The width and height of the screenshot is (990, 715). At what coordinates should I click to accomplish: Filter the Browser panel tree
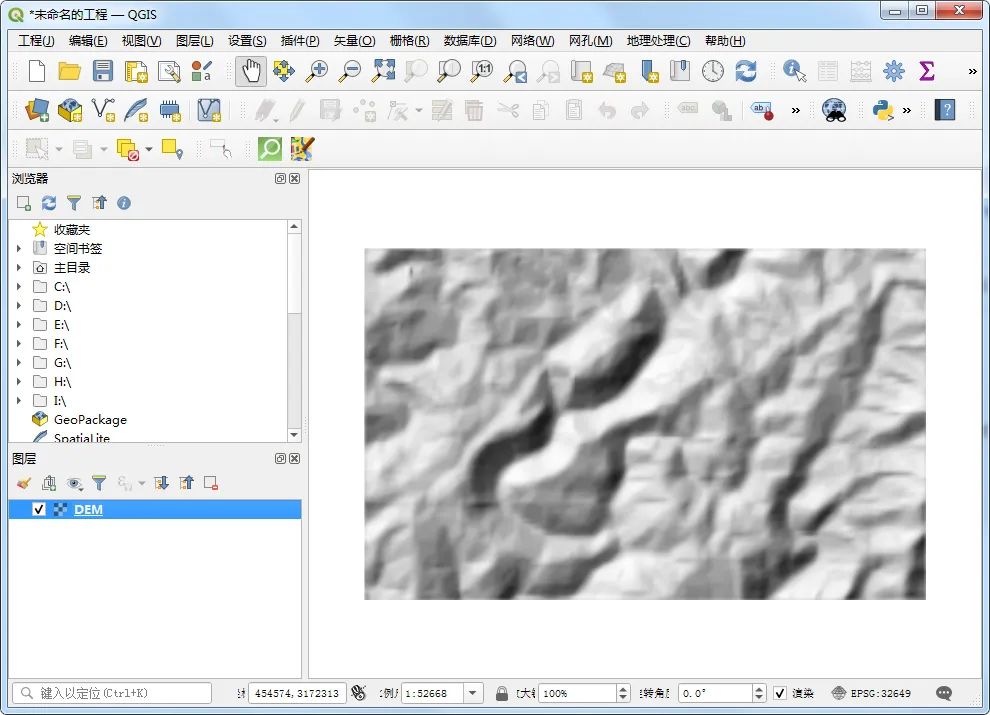[74, 203]
